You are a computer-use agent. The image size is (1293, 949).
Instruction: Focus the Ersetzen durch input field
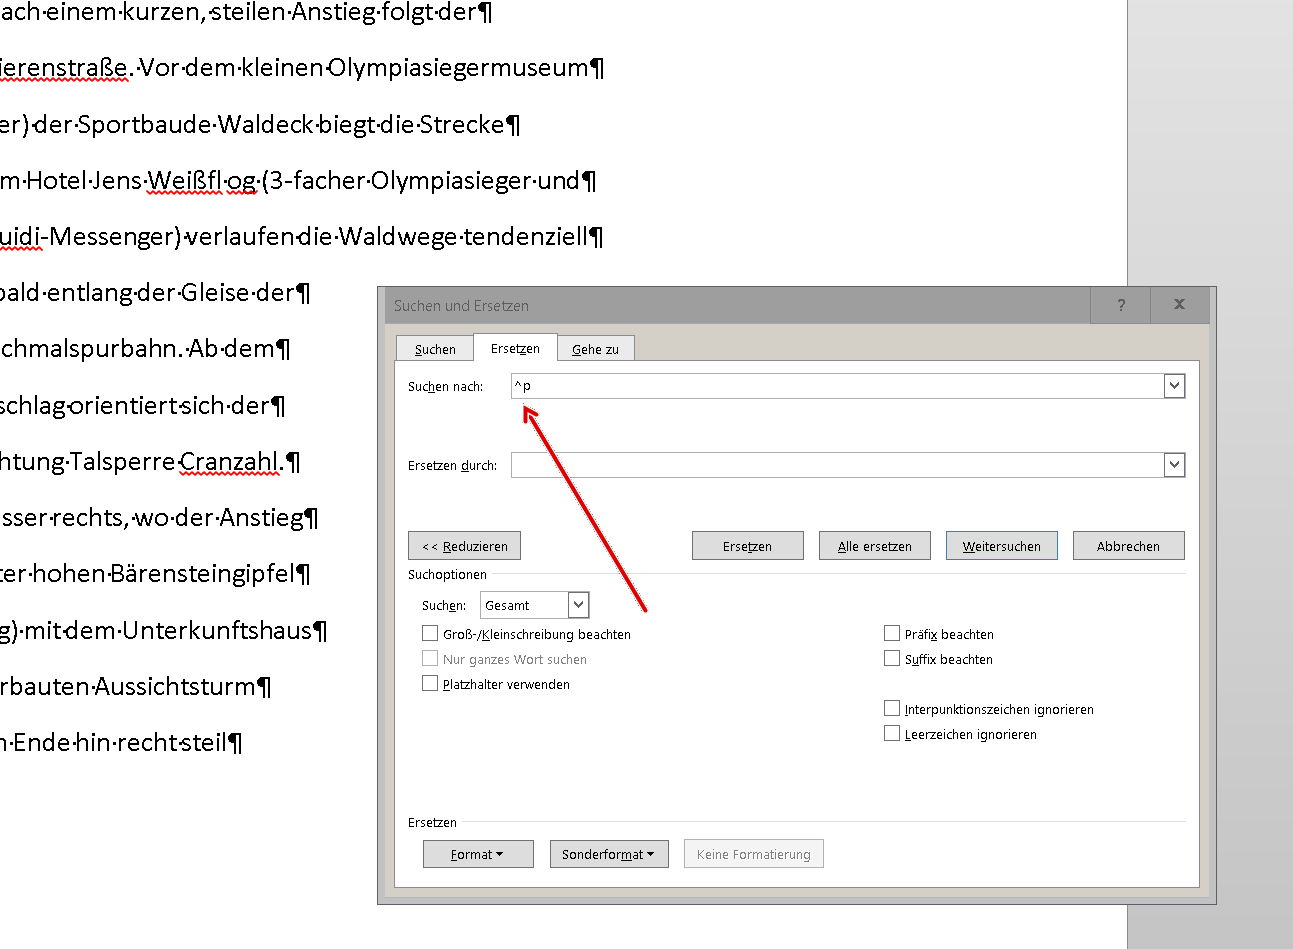pyautogui.click(x=837, y=465)
